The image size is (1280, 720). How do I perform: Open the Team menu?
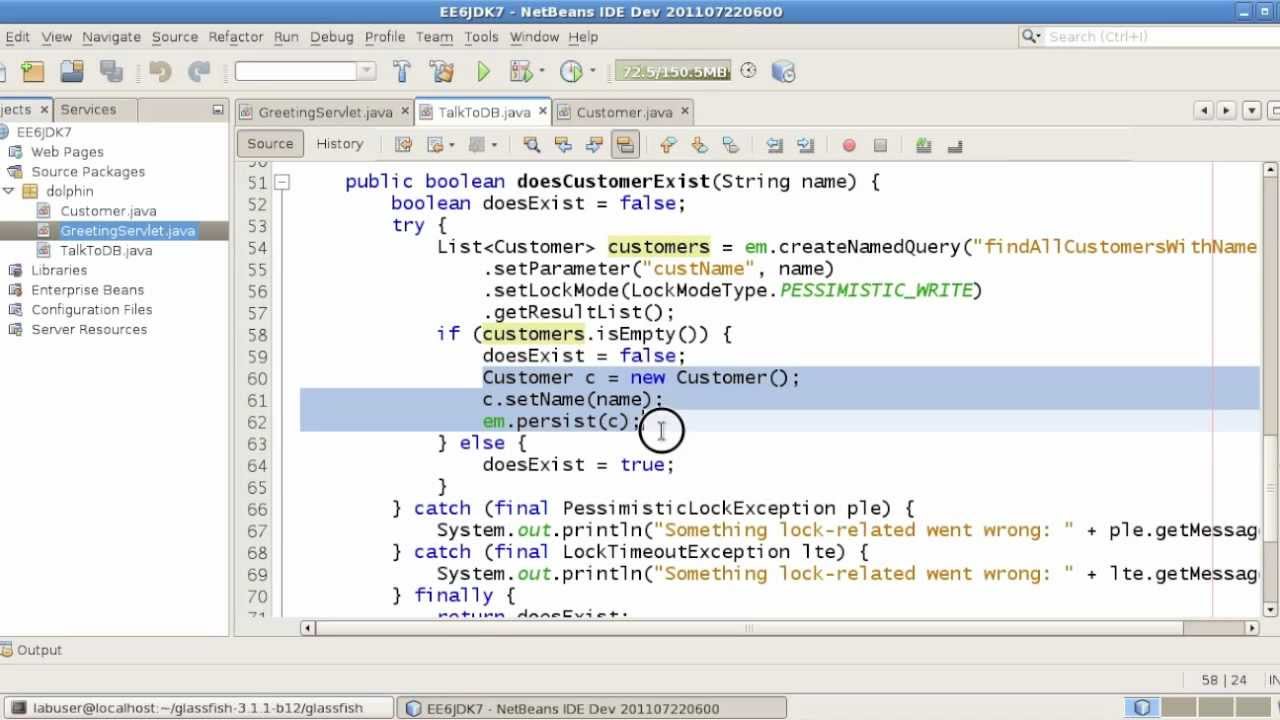[434, 36]
